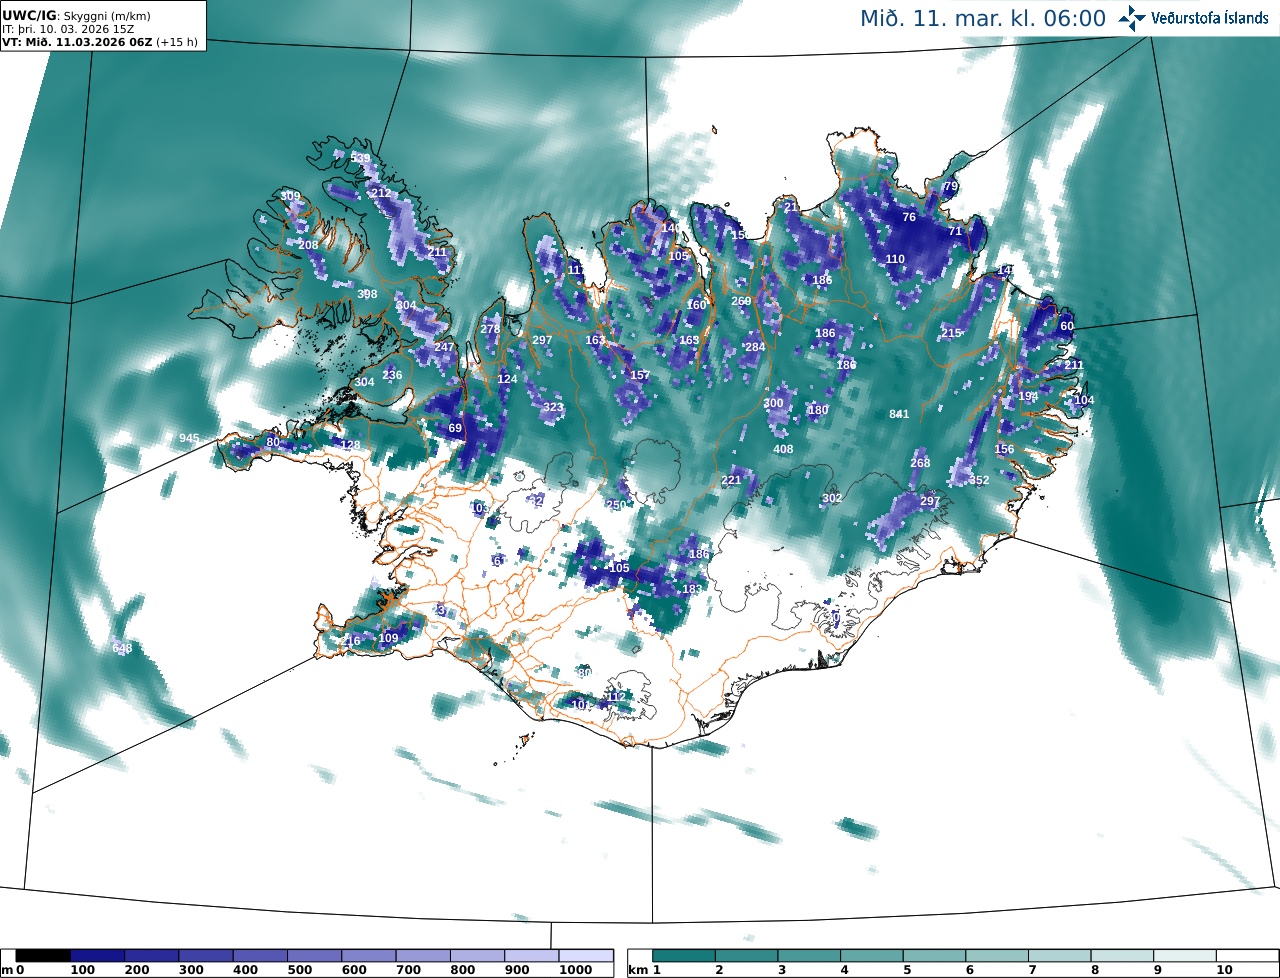Click the visibility value 215 on the map
The width and height of the screenshot is (1280, 978).
click(x=951, y=333)
